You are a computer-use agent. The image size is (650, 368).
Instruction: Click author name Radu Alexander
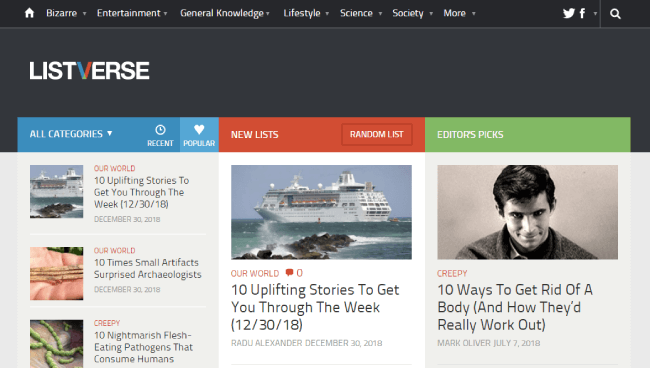(267, 343)
